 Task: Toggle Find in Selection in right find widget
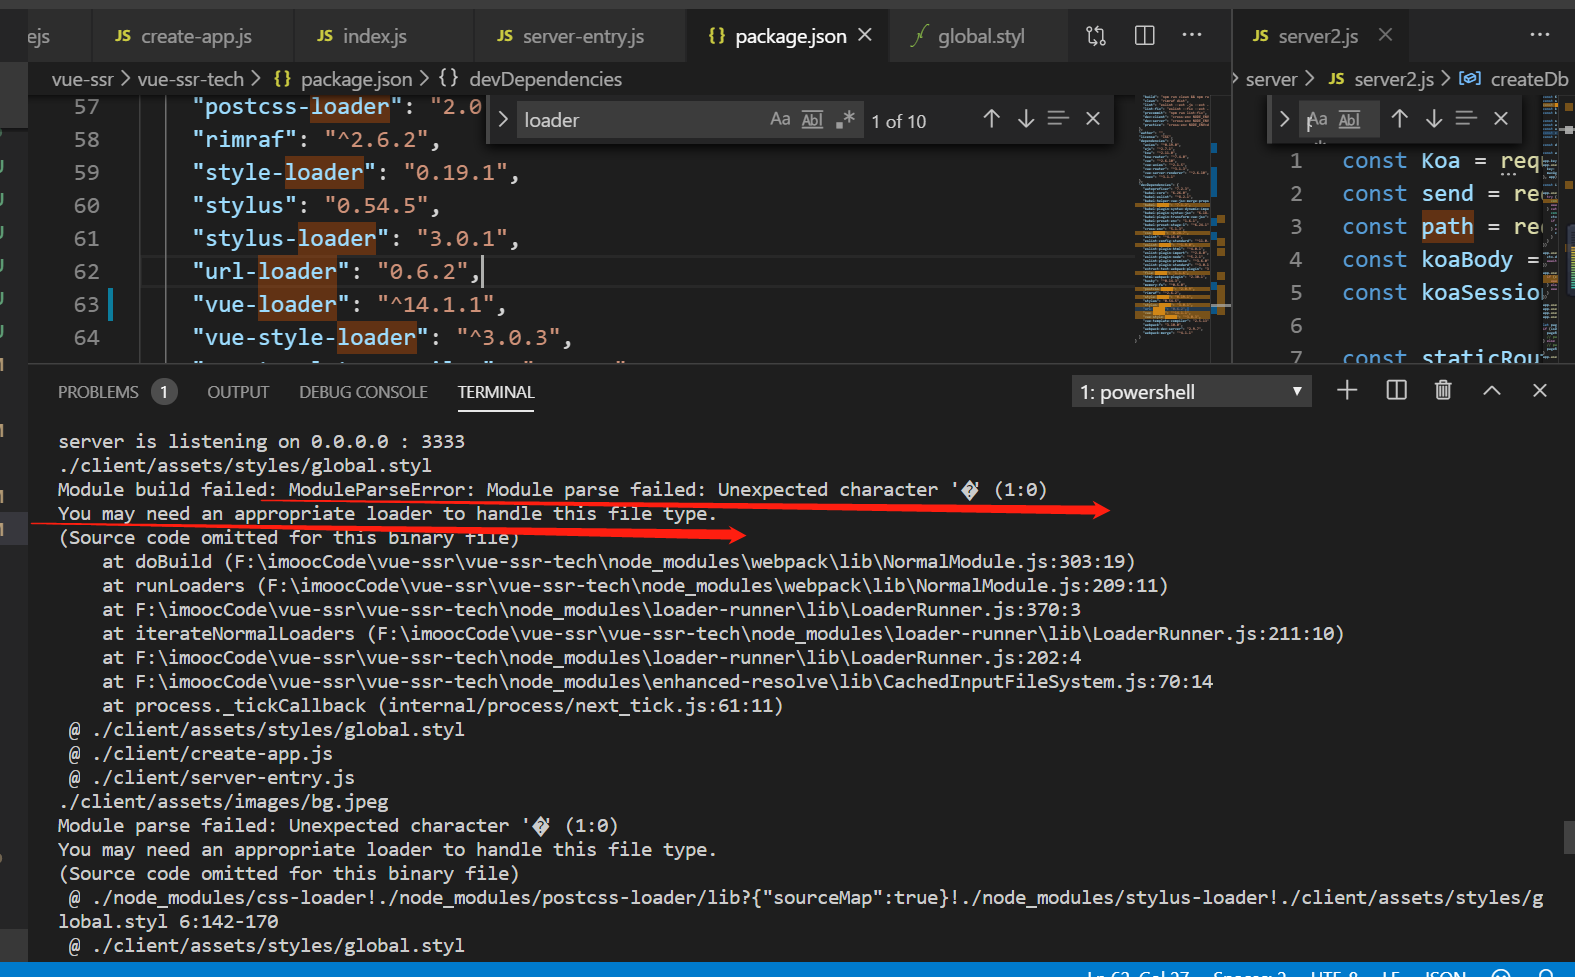click(x=1466, y=119)
